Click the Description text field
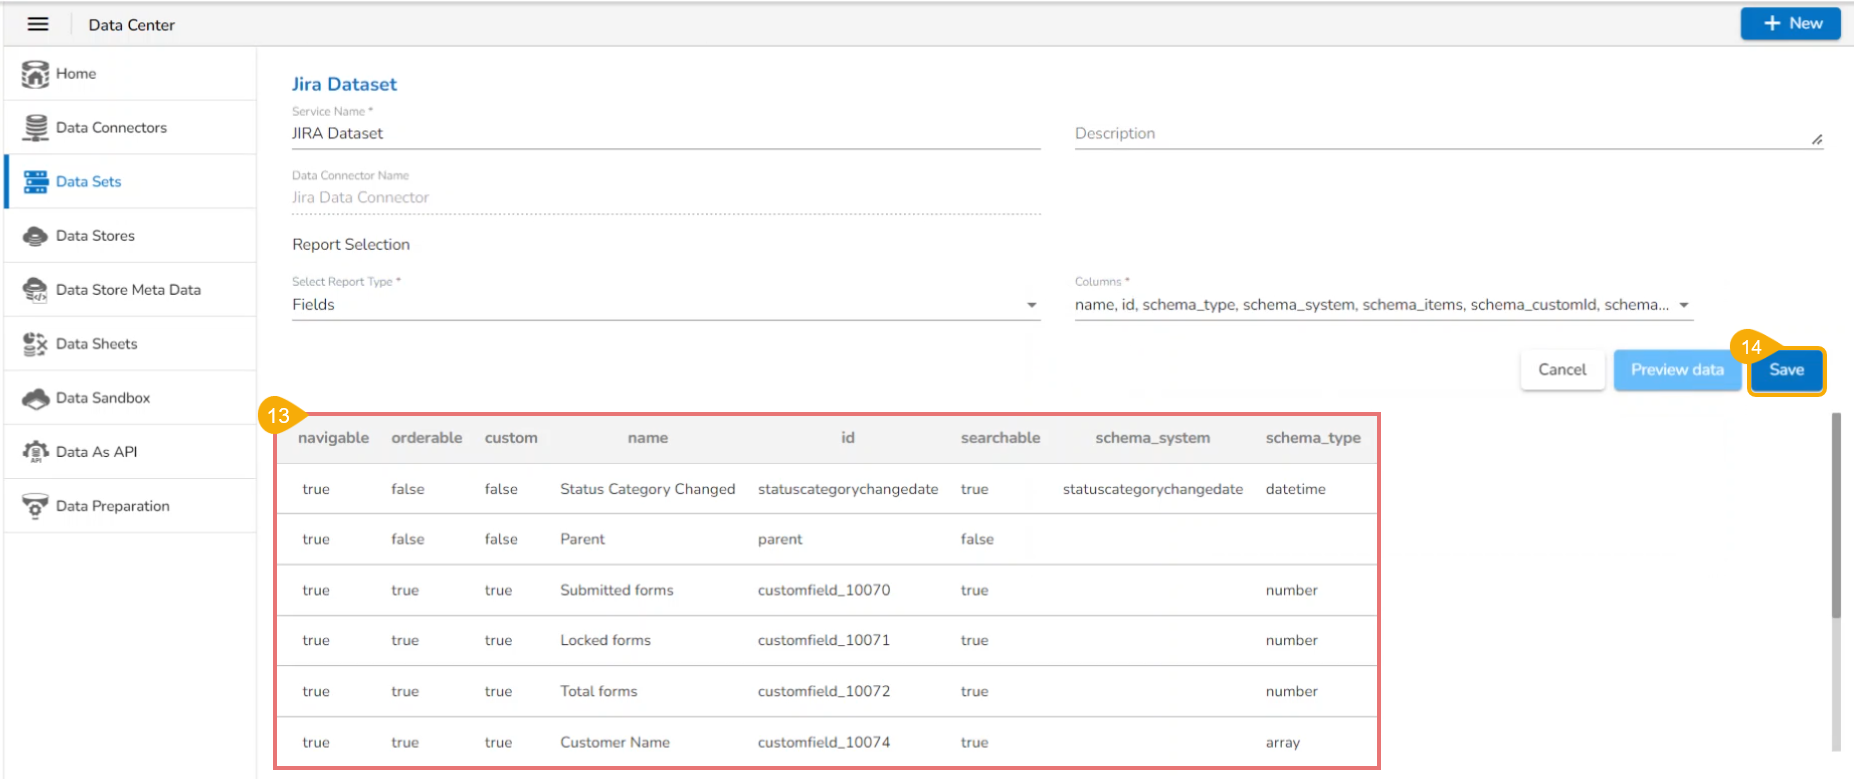 pyautogui.click(x=1440, y=134)
